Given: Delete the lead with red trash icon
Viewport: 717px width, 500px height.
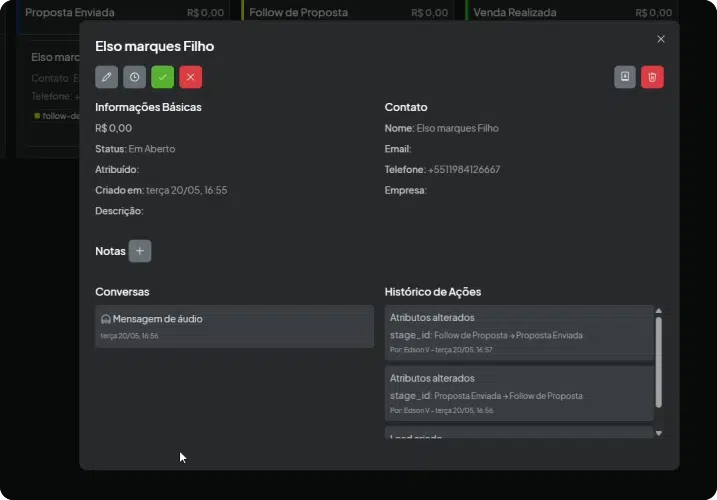Looking at the screenshot, I should [653, 77].
